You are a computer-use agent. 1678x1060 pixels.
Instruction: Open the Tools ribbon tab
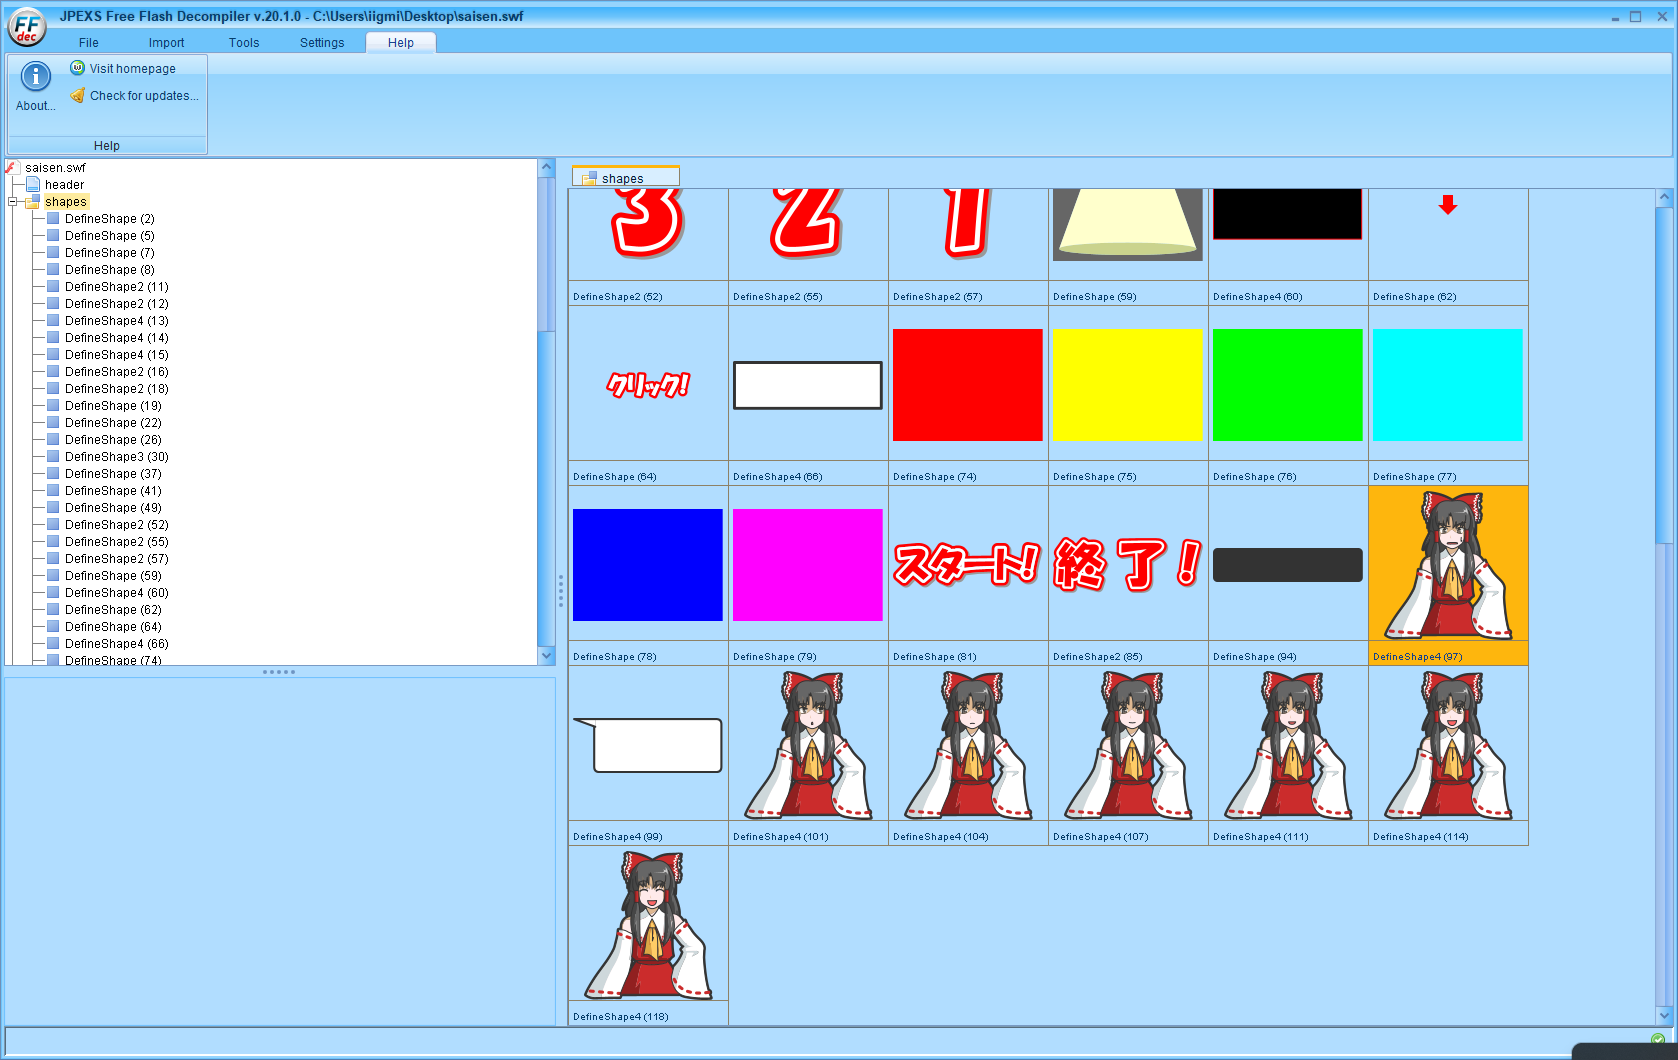(244, 43)
